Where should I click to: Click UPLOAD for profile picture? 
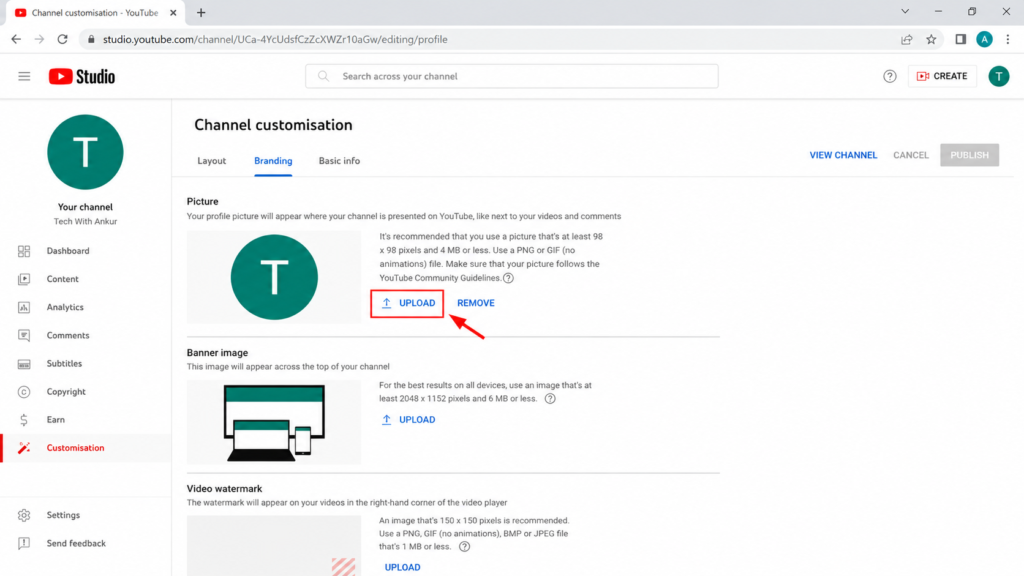click(x=408, y=303)
